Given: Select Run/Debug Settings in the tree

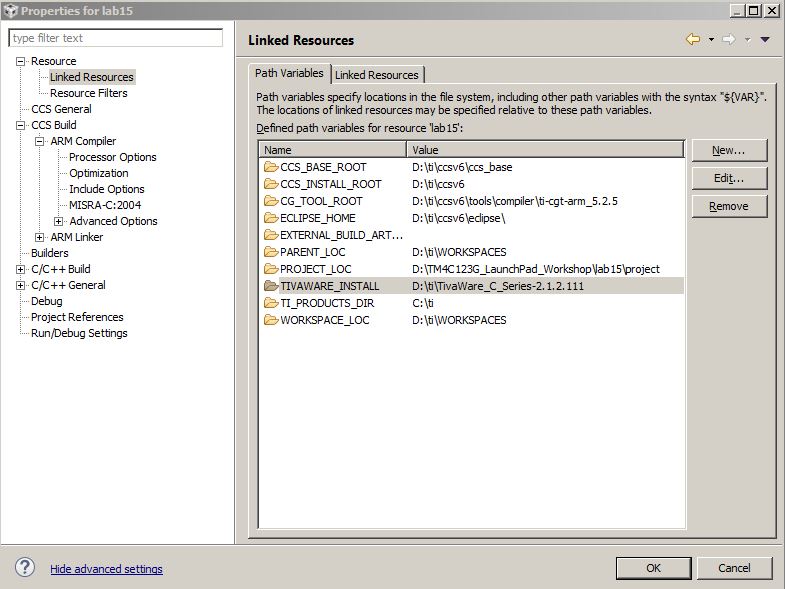Looking at the screenshot, I should click(79, 334).
